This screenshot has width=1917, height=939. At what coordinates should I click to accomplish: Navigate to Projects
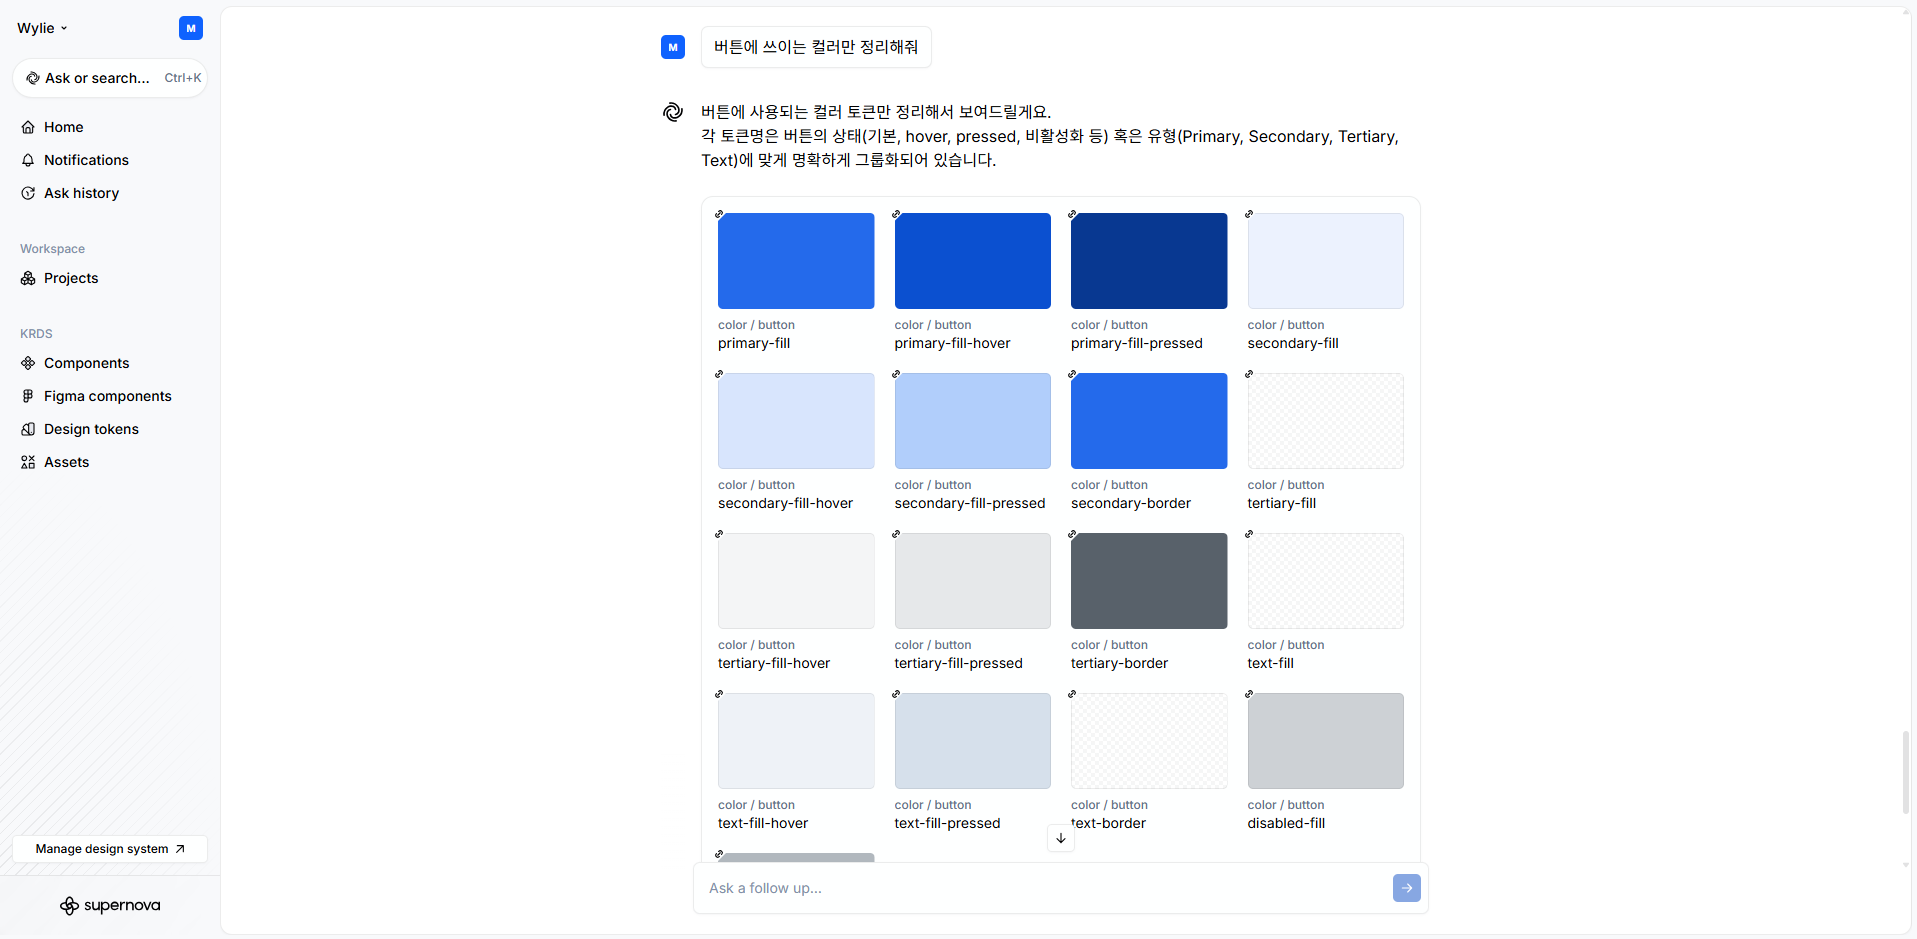tap(71, 278)
